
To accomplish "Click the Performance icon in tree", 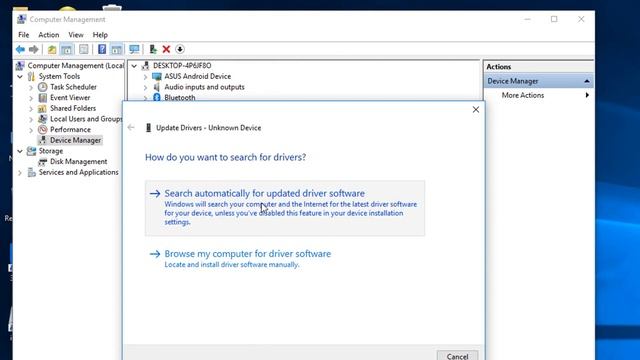I will (42, 129).
